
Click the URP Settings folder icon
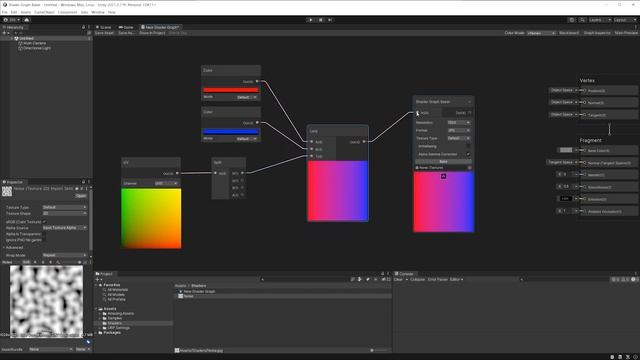coord(105,328)
